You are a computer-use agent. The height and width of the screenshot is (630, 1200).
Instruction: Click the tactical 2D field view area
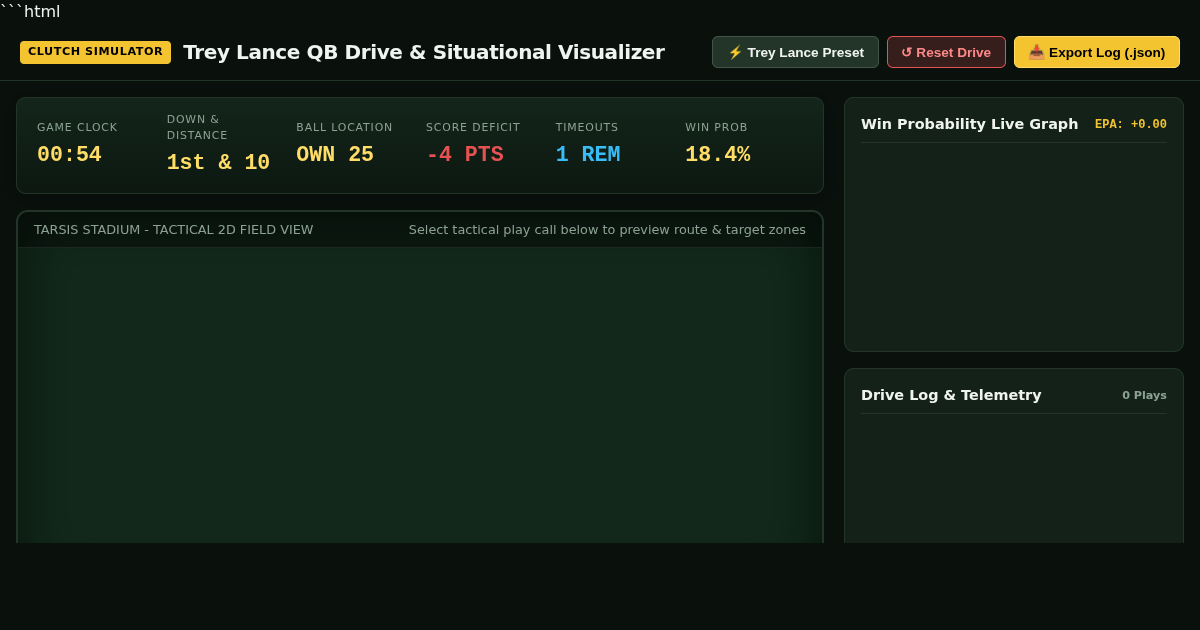tap(420, 395)
